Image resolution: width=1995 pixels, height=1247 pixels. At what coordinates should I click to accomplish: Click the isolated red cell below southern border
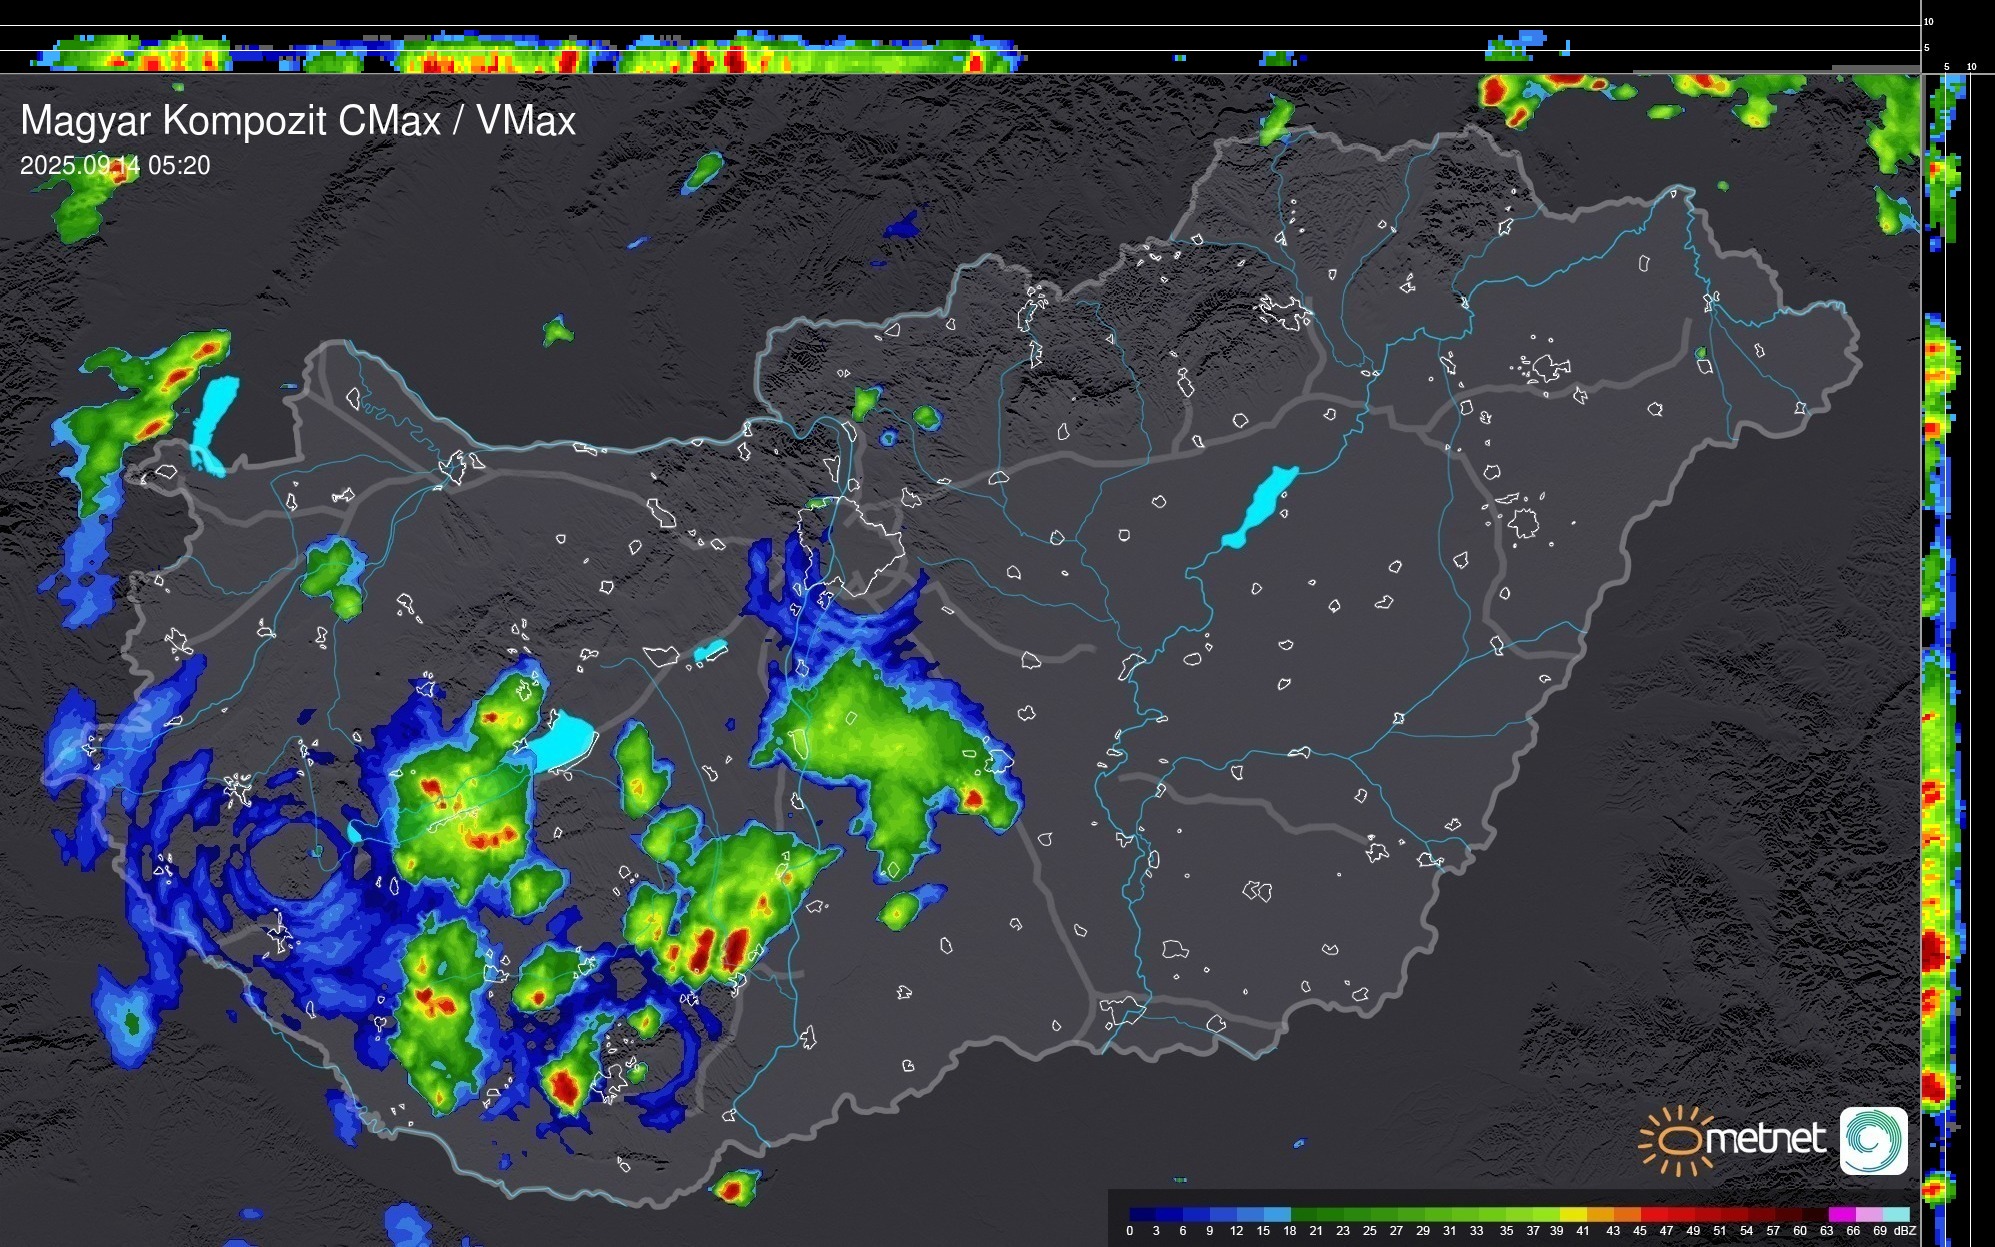click(x=733, y=1188)
